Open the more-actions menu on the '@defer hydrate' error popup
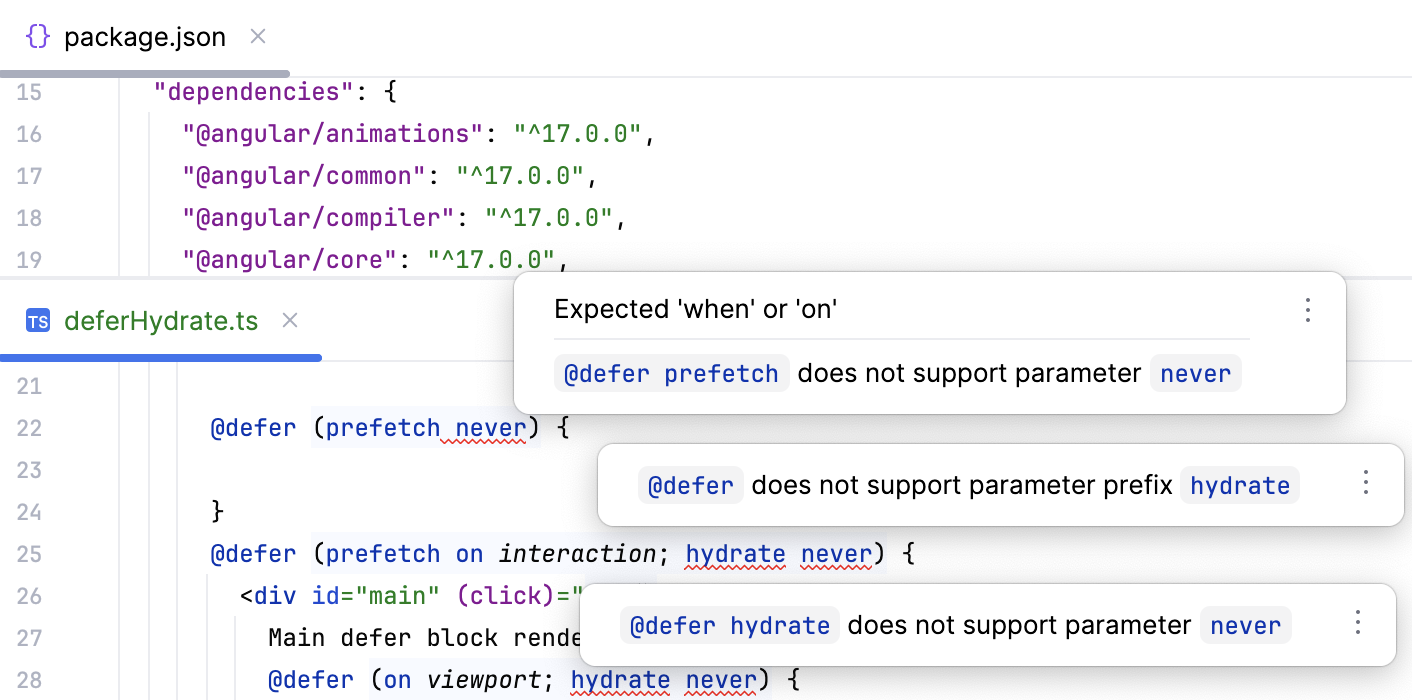The image size is (1412, 700). coord(1357,621)
